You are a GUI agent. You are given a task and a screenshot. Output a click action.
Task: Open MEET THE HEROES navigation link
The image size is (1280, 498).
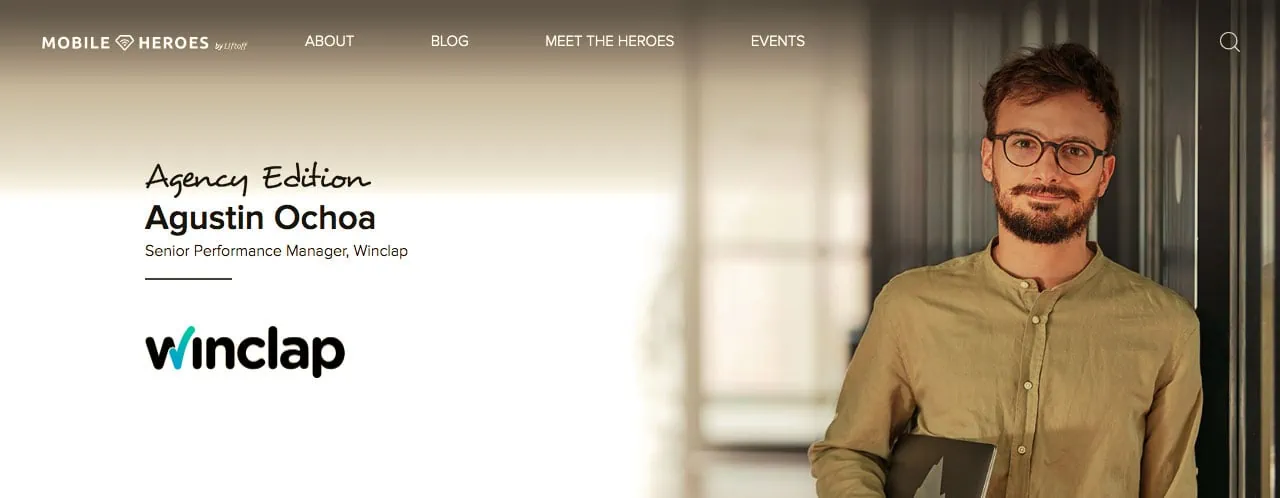coord(609,41)
